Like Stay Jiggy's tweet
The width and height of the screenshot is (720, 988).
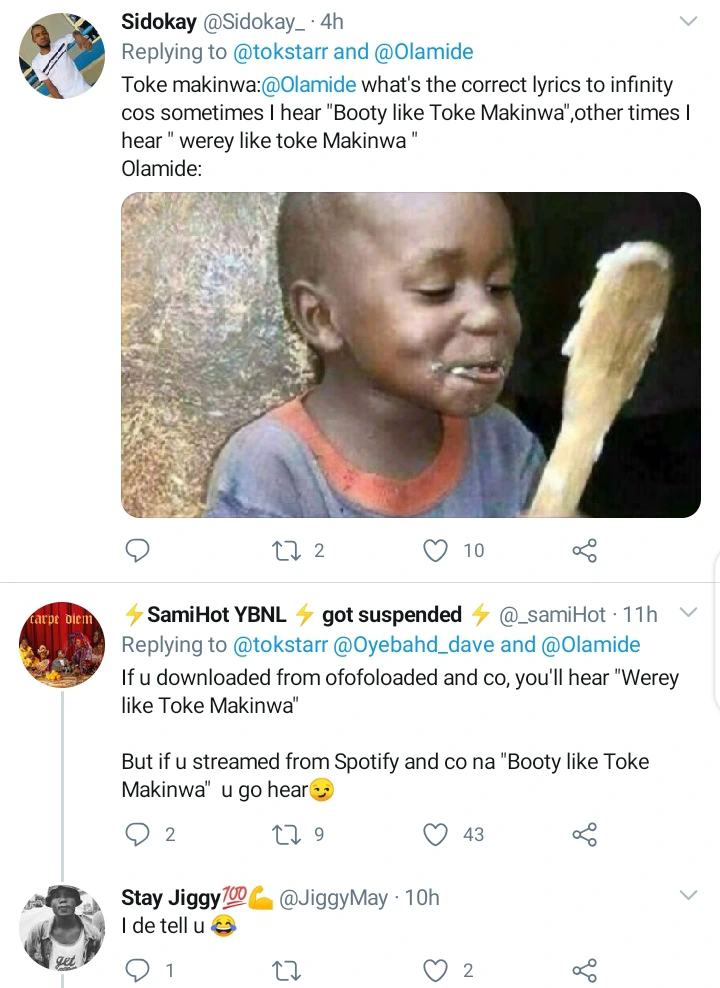(x=436, y=970)
